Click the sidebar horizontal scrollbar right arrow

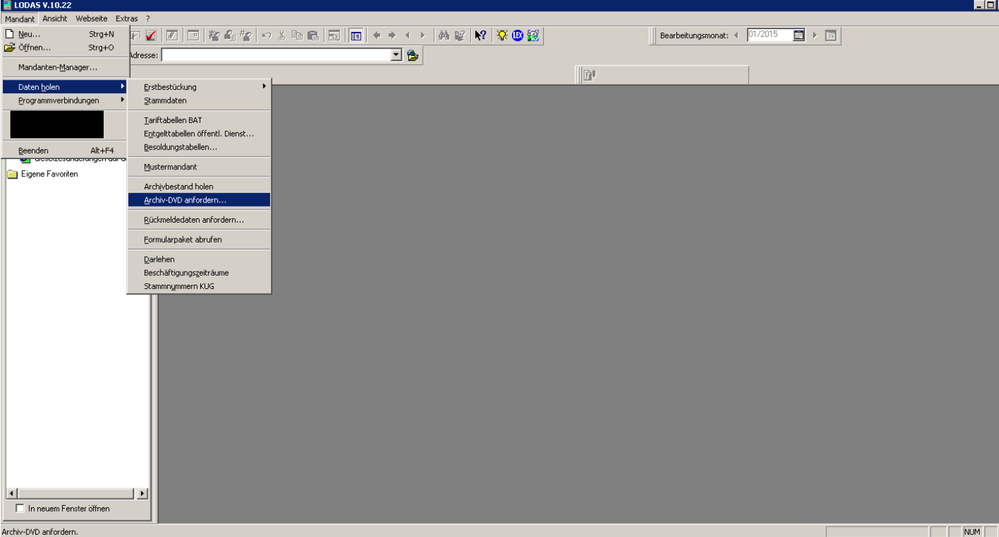(142, 493)
